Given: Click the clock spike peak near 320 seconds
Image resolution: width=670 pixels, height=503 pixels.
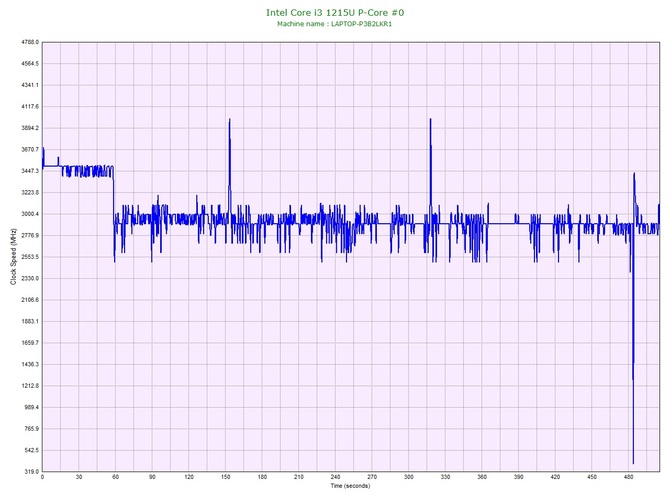Looking at the screenshot, I should pyautogui.click(x=430, y=120).
